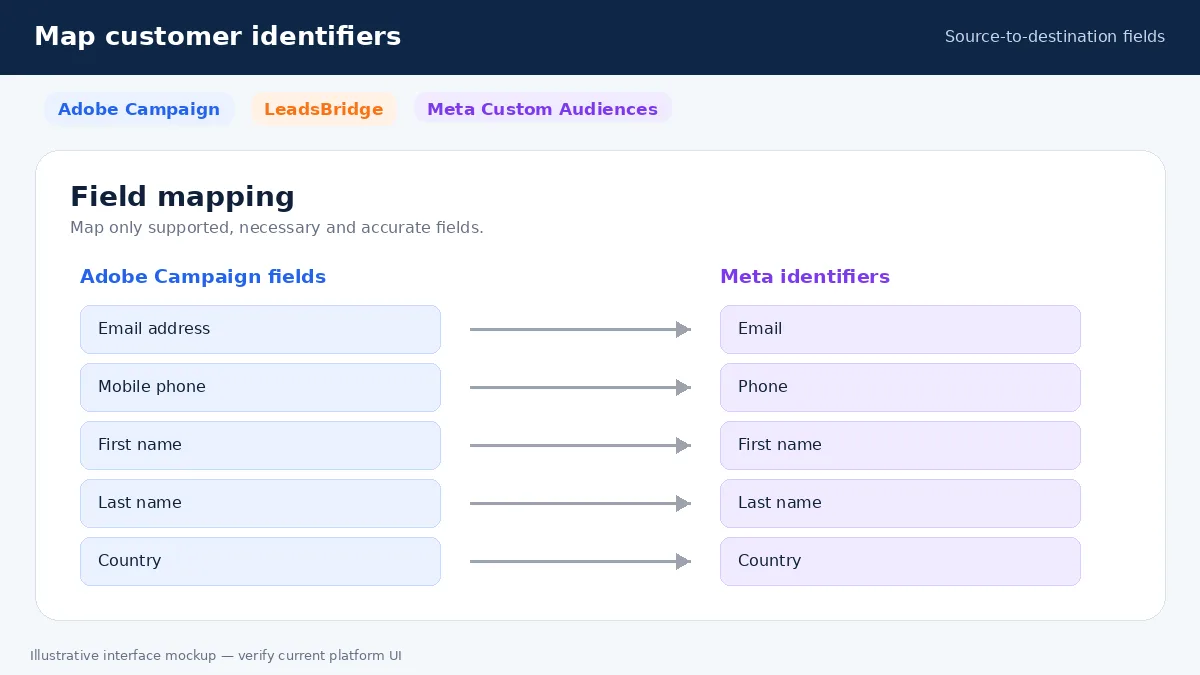Click the Meta identifiers column header
The height and width of the screenshot is (675, 1200).
805,277
